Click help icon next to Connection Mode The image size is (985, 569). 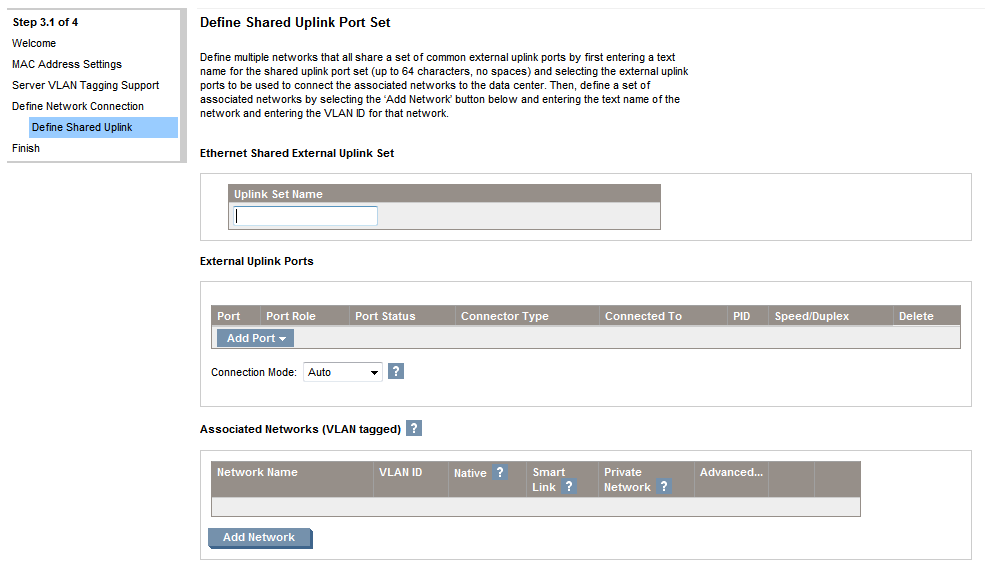(x=396, y=372)
